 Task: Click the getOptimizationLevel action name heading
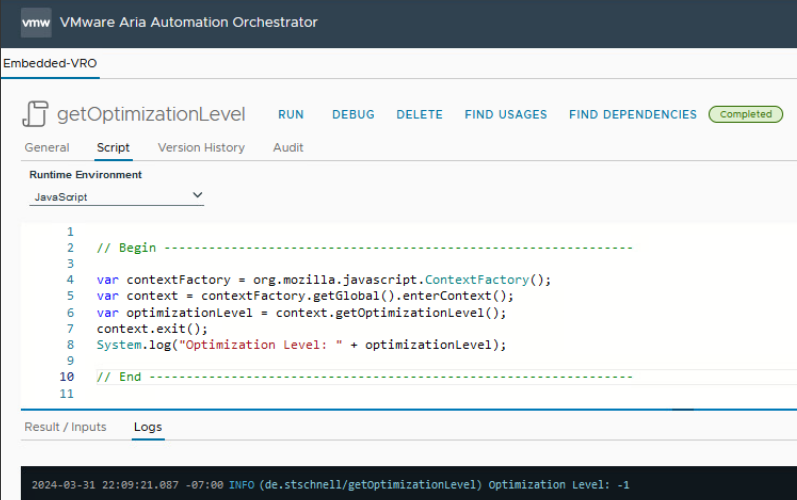click(x=151, y=114)
